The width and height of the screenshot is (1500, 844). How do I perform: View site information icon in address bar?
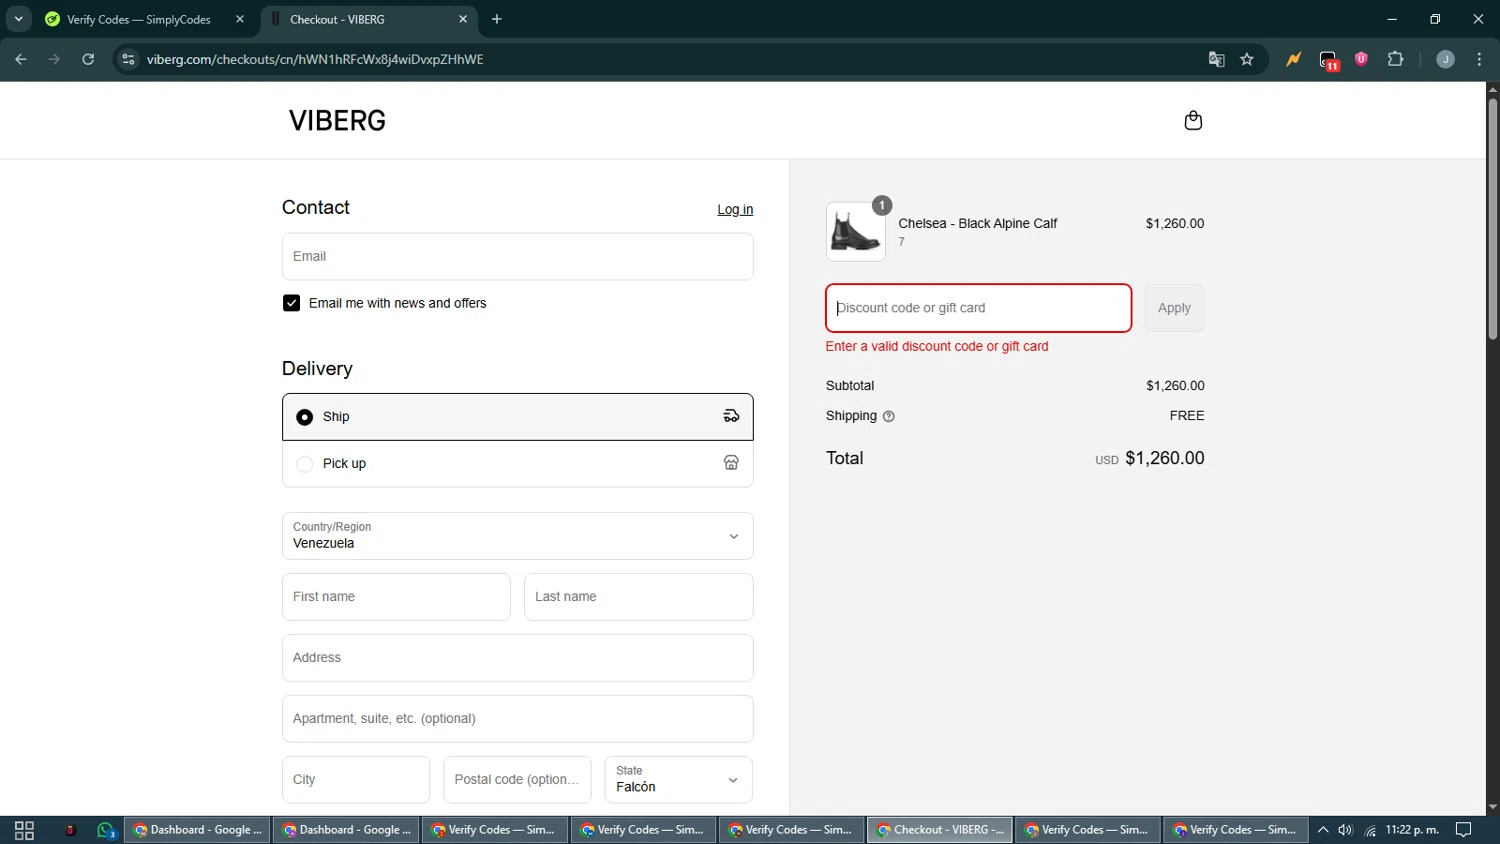point(128,59)
